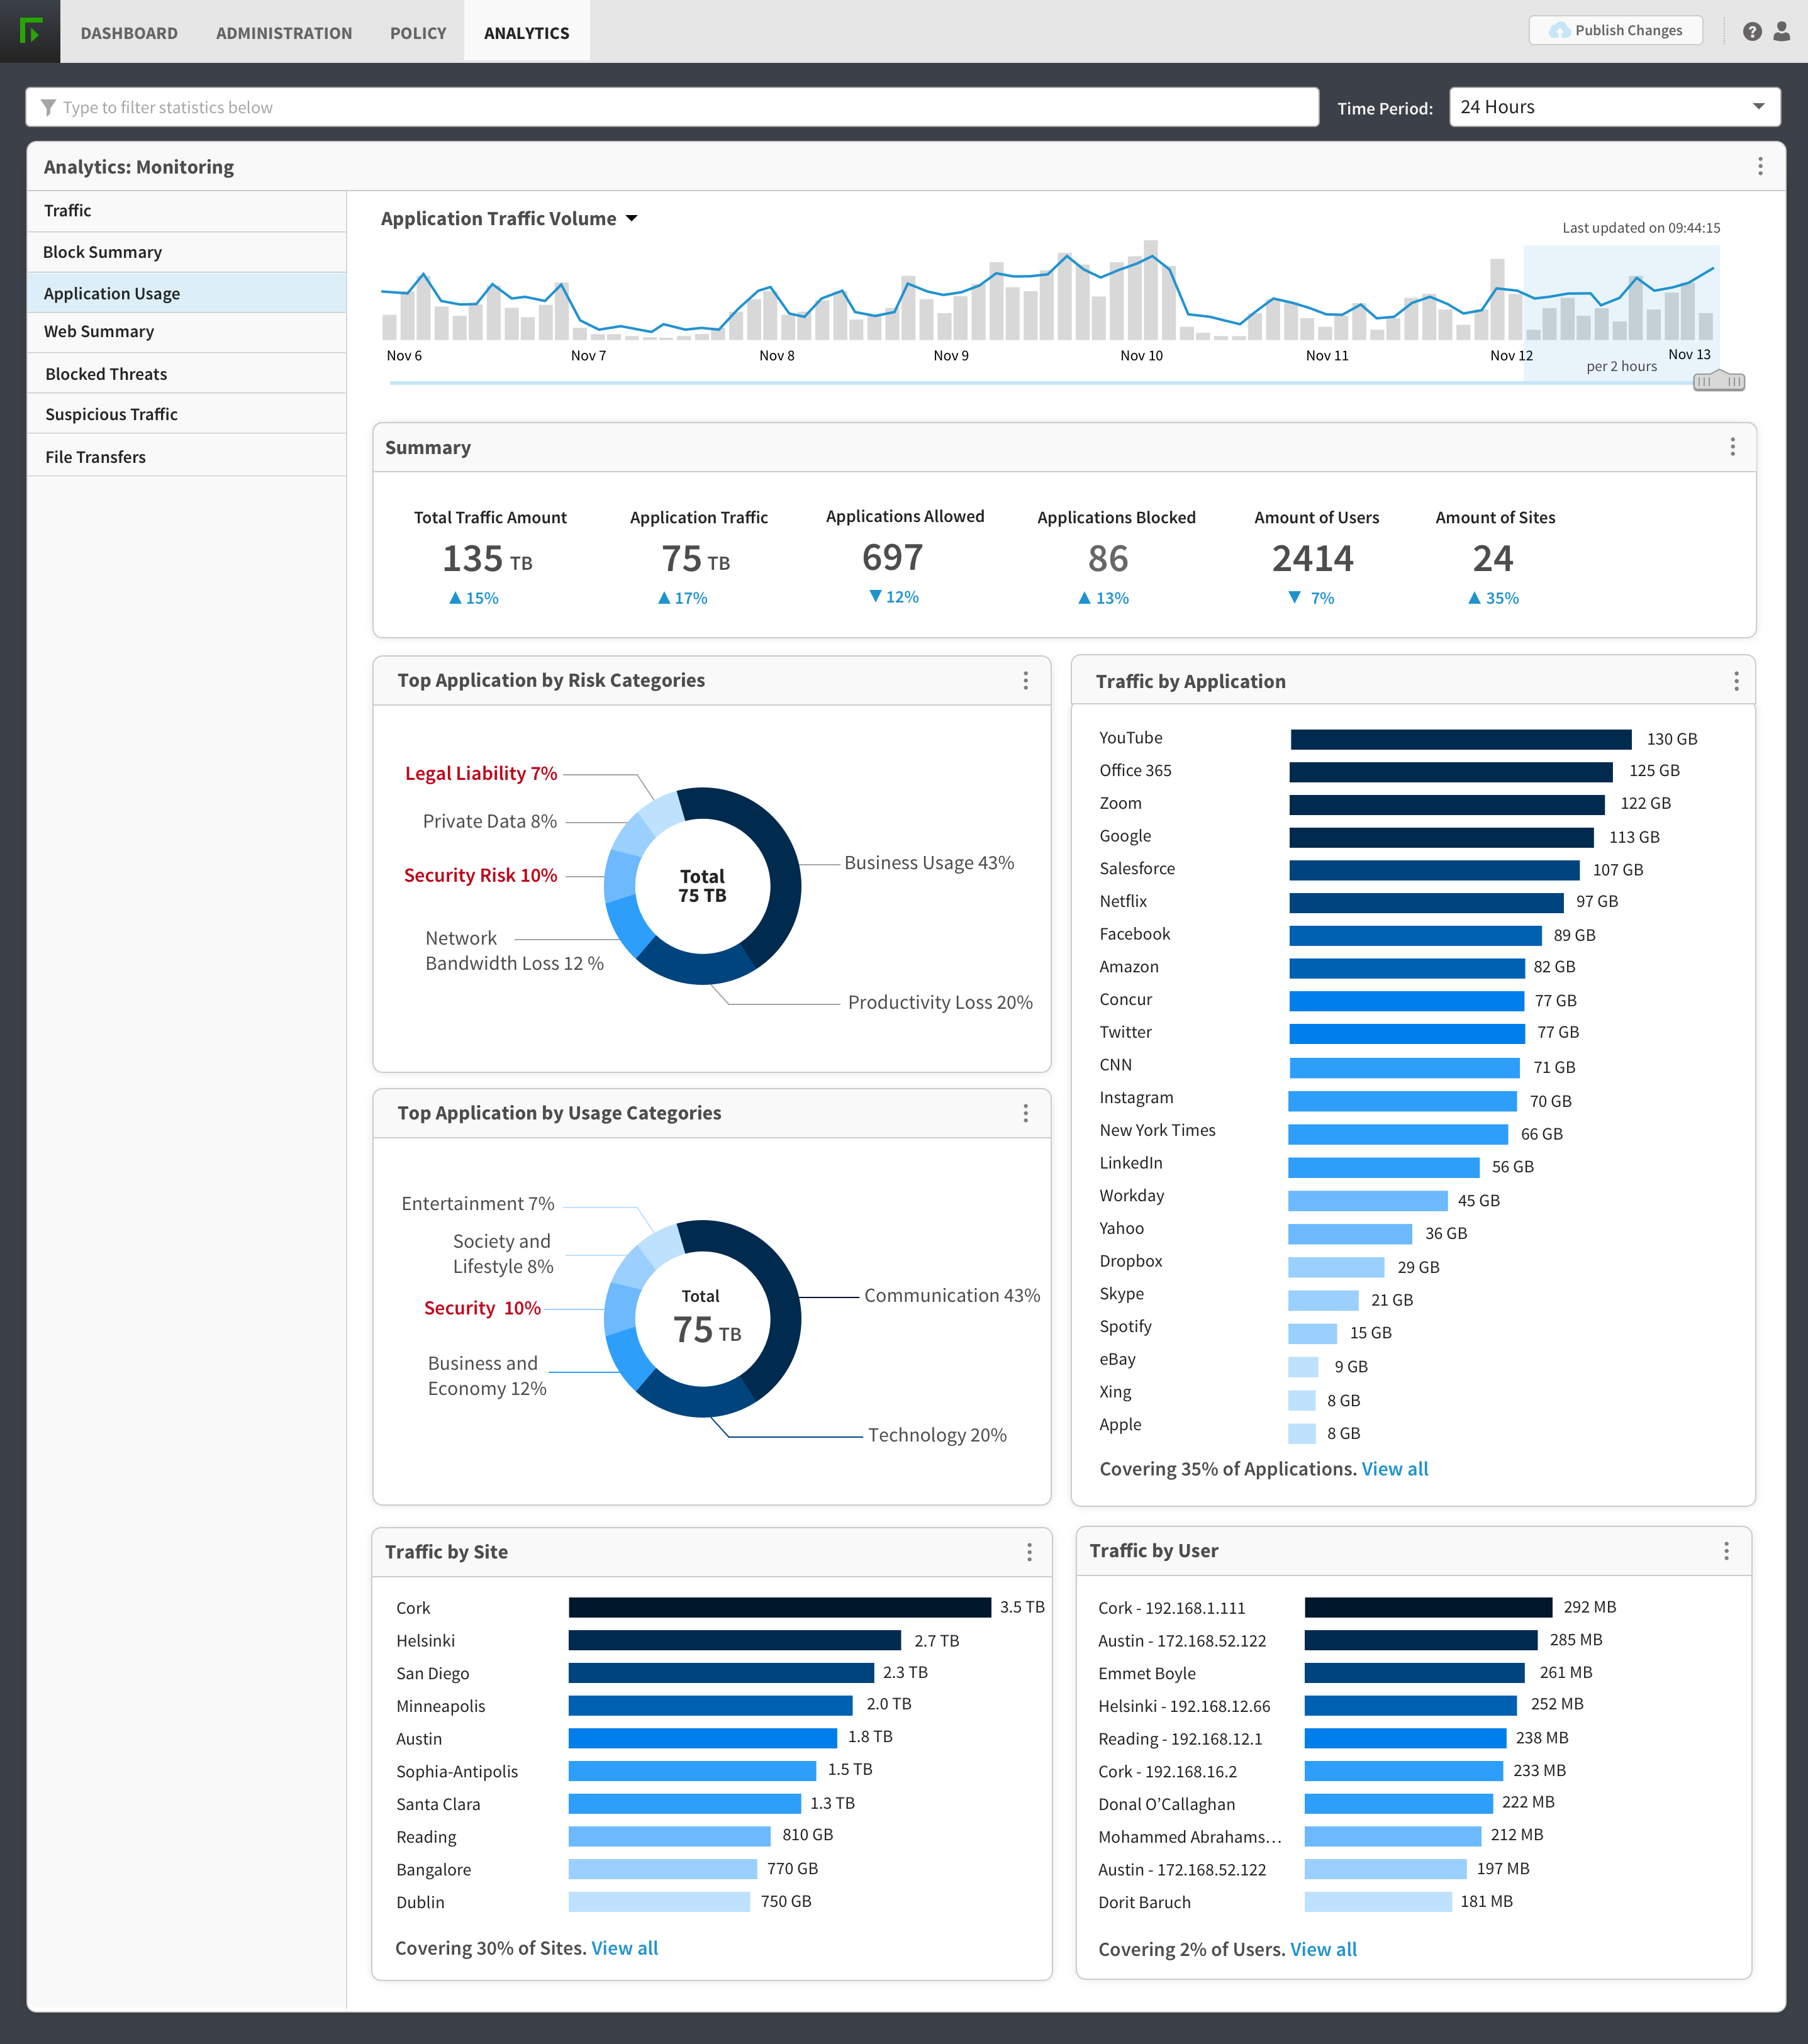Click the Nov 9 axis label
The width and height of the screenshot is (1808, 2044).
(x=950, y=356)
